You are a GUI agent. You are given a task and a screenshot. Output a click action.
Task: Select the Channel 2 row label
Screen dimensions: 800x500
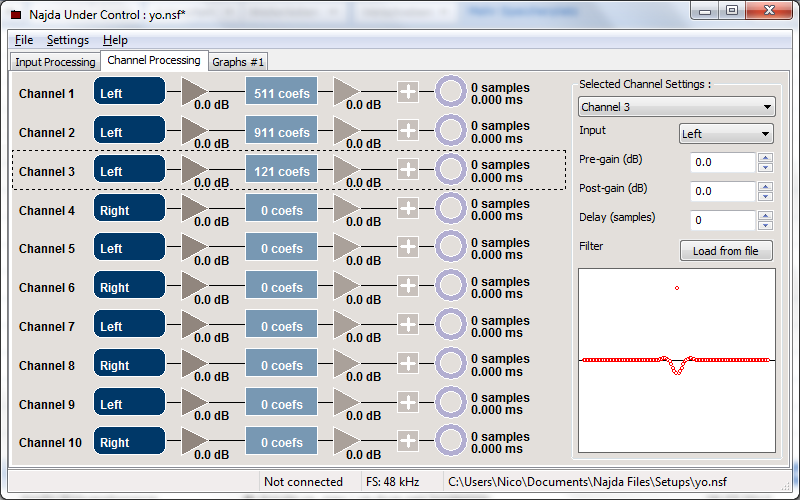coord(47,133)
